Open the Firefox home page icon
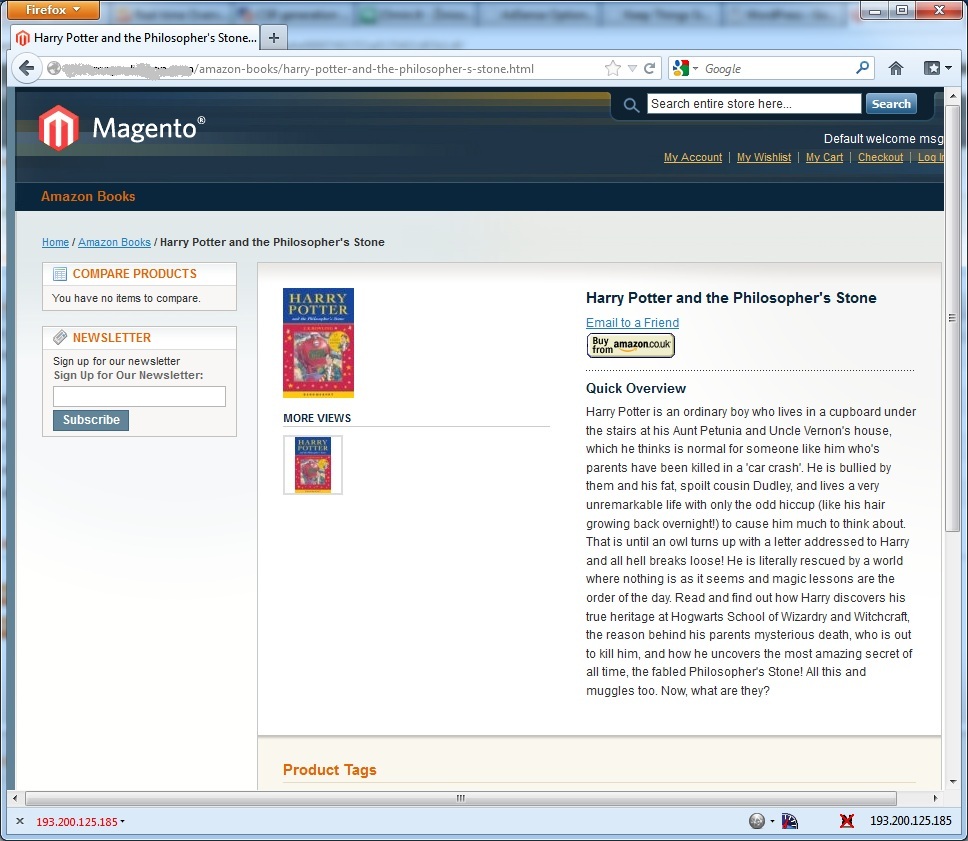The height and width of the screenshot is (841, 968). (896, 68)
